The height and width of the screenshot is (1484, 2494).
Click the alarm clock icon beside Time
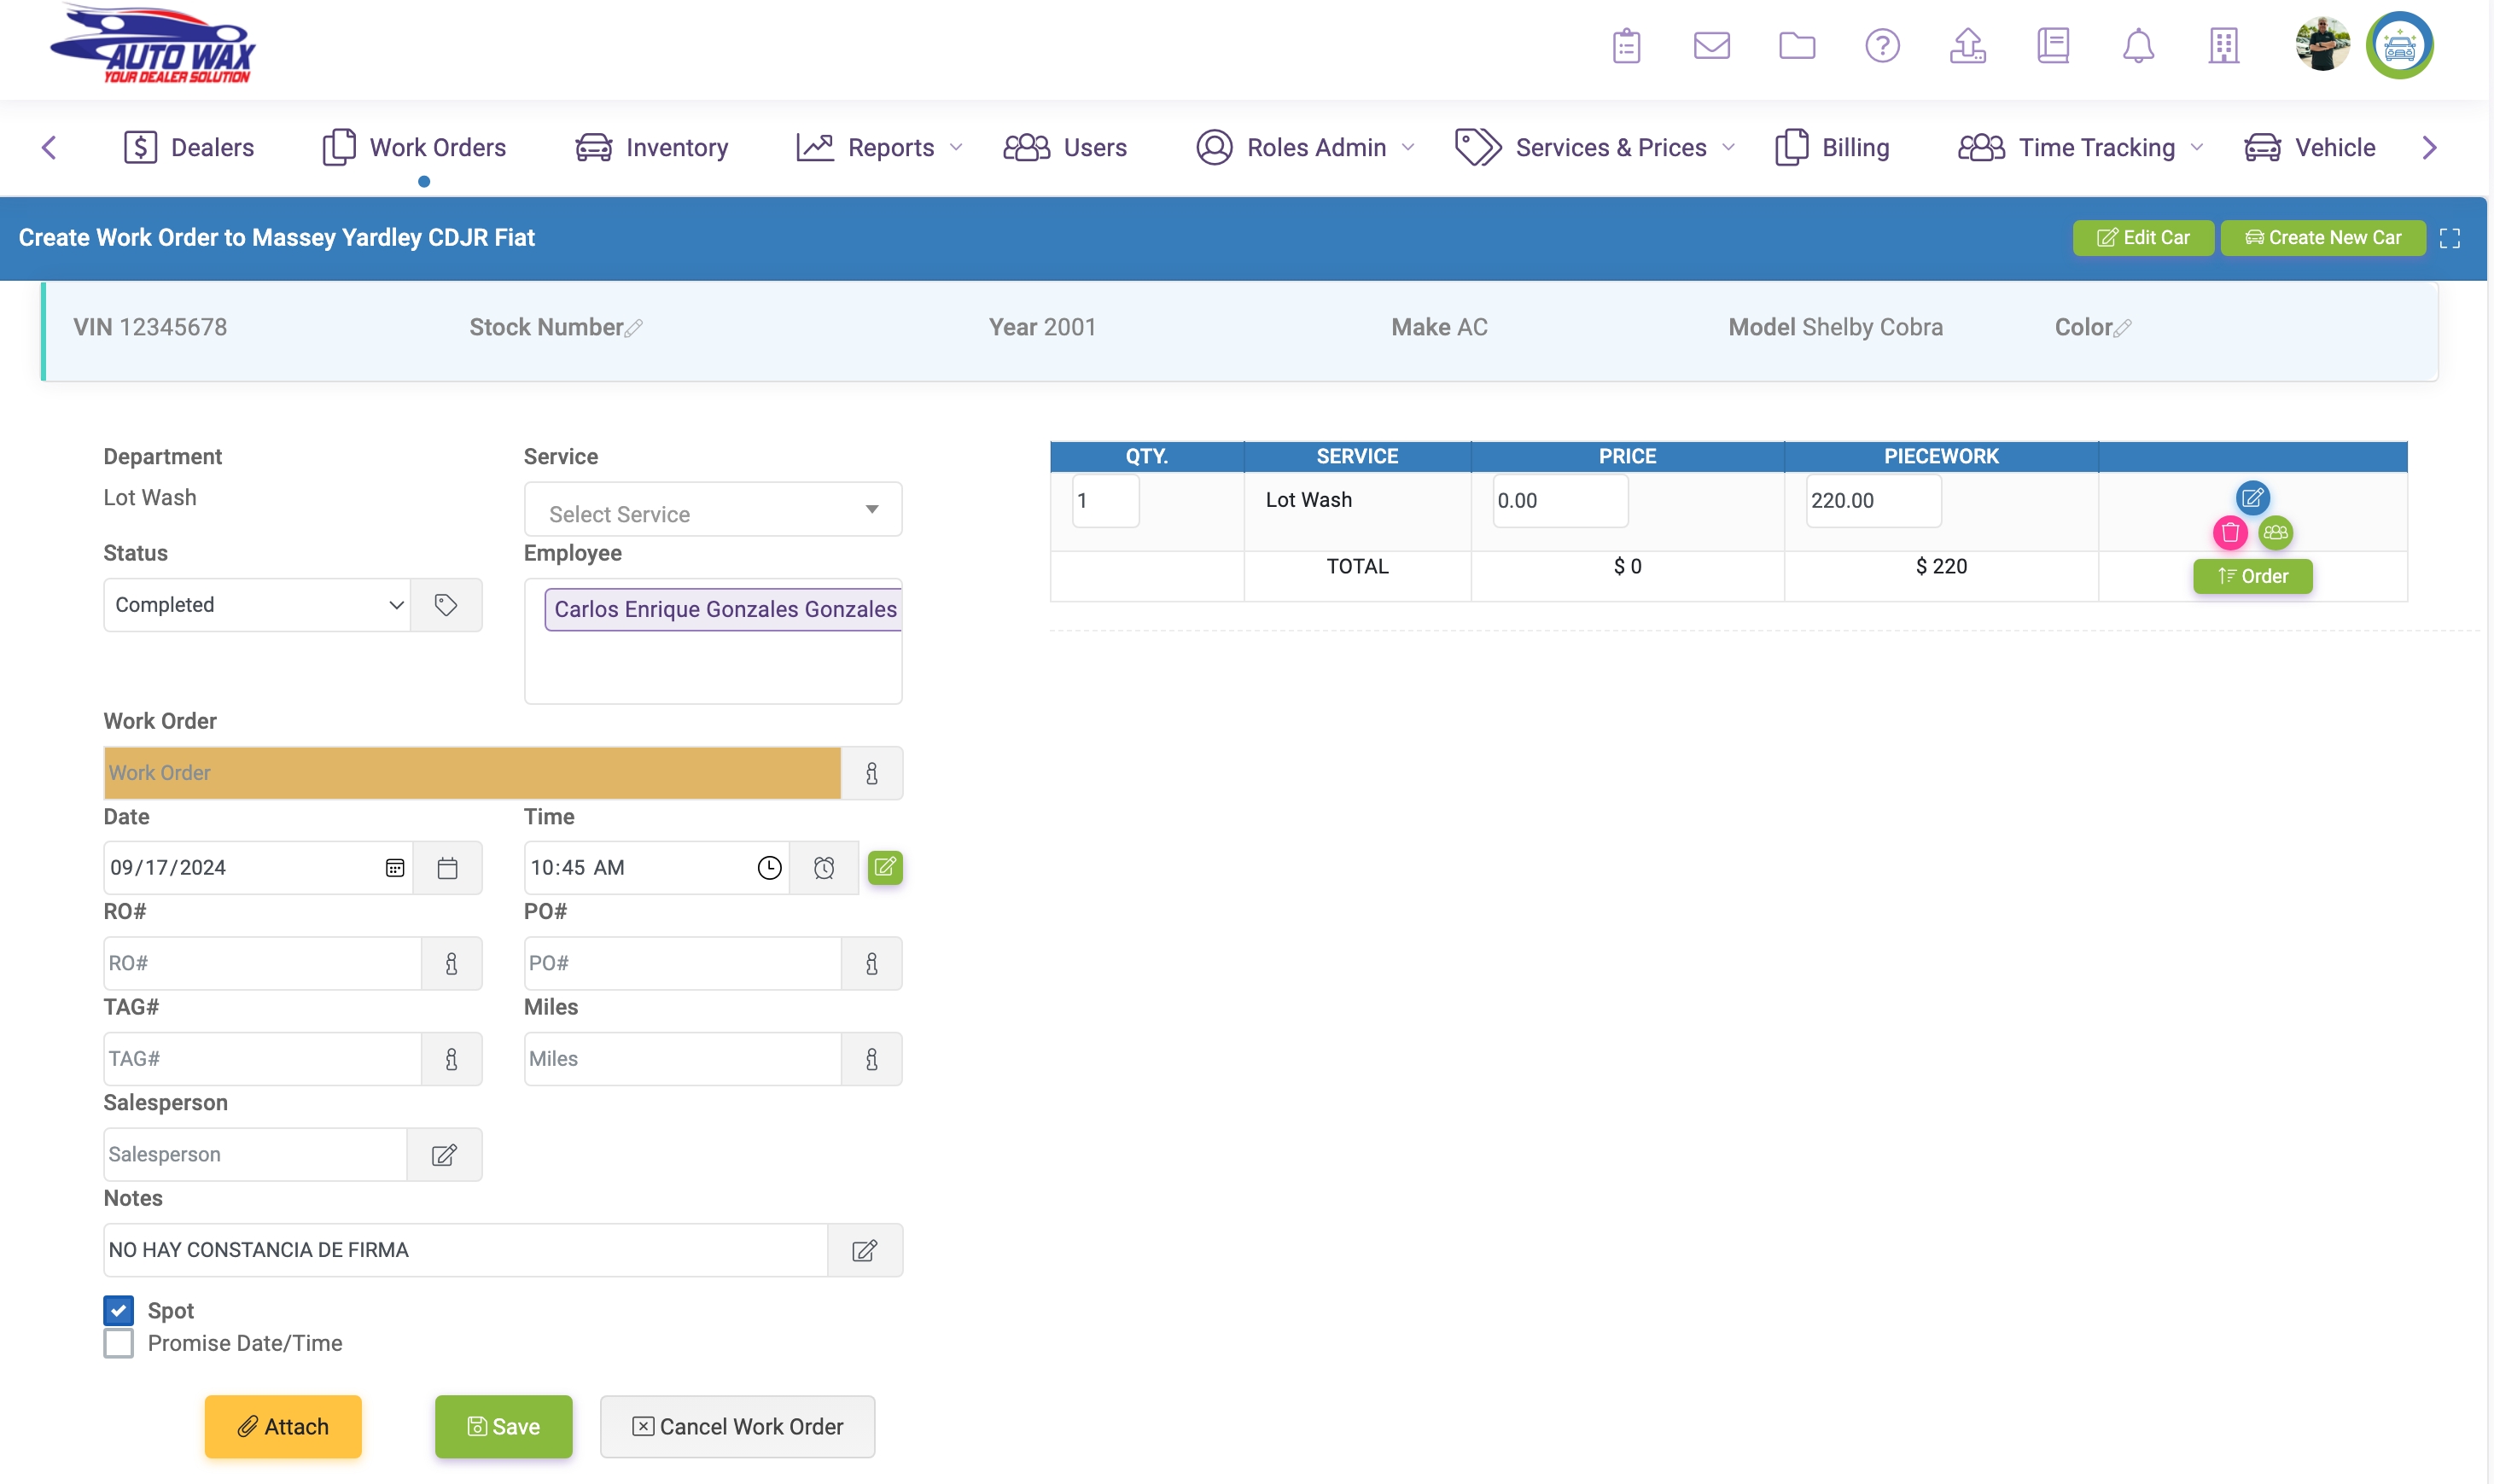pos(823,868)
